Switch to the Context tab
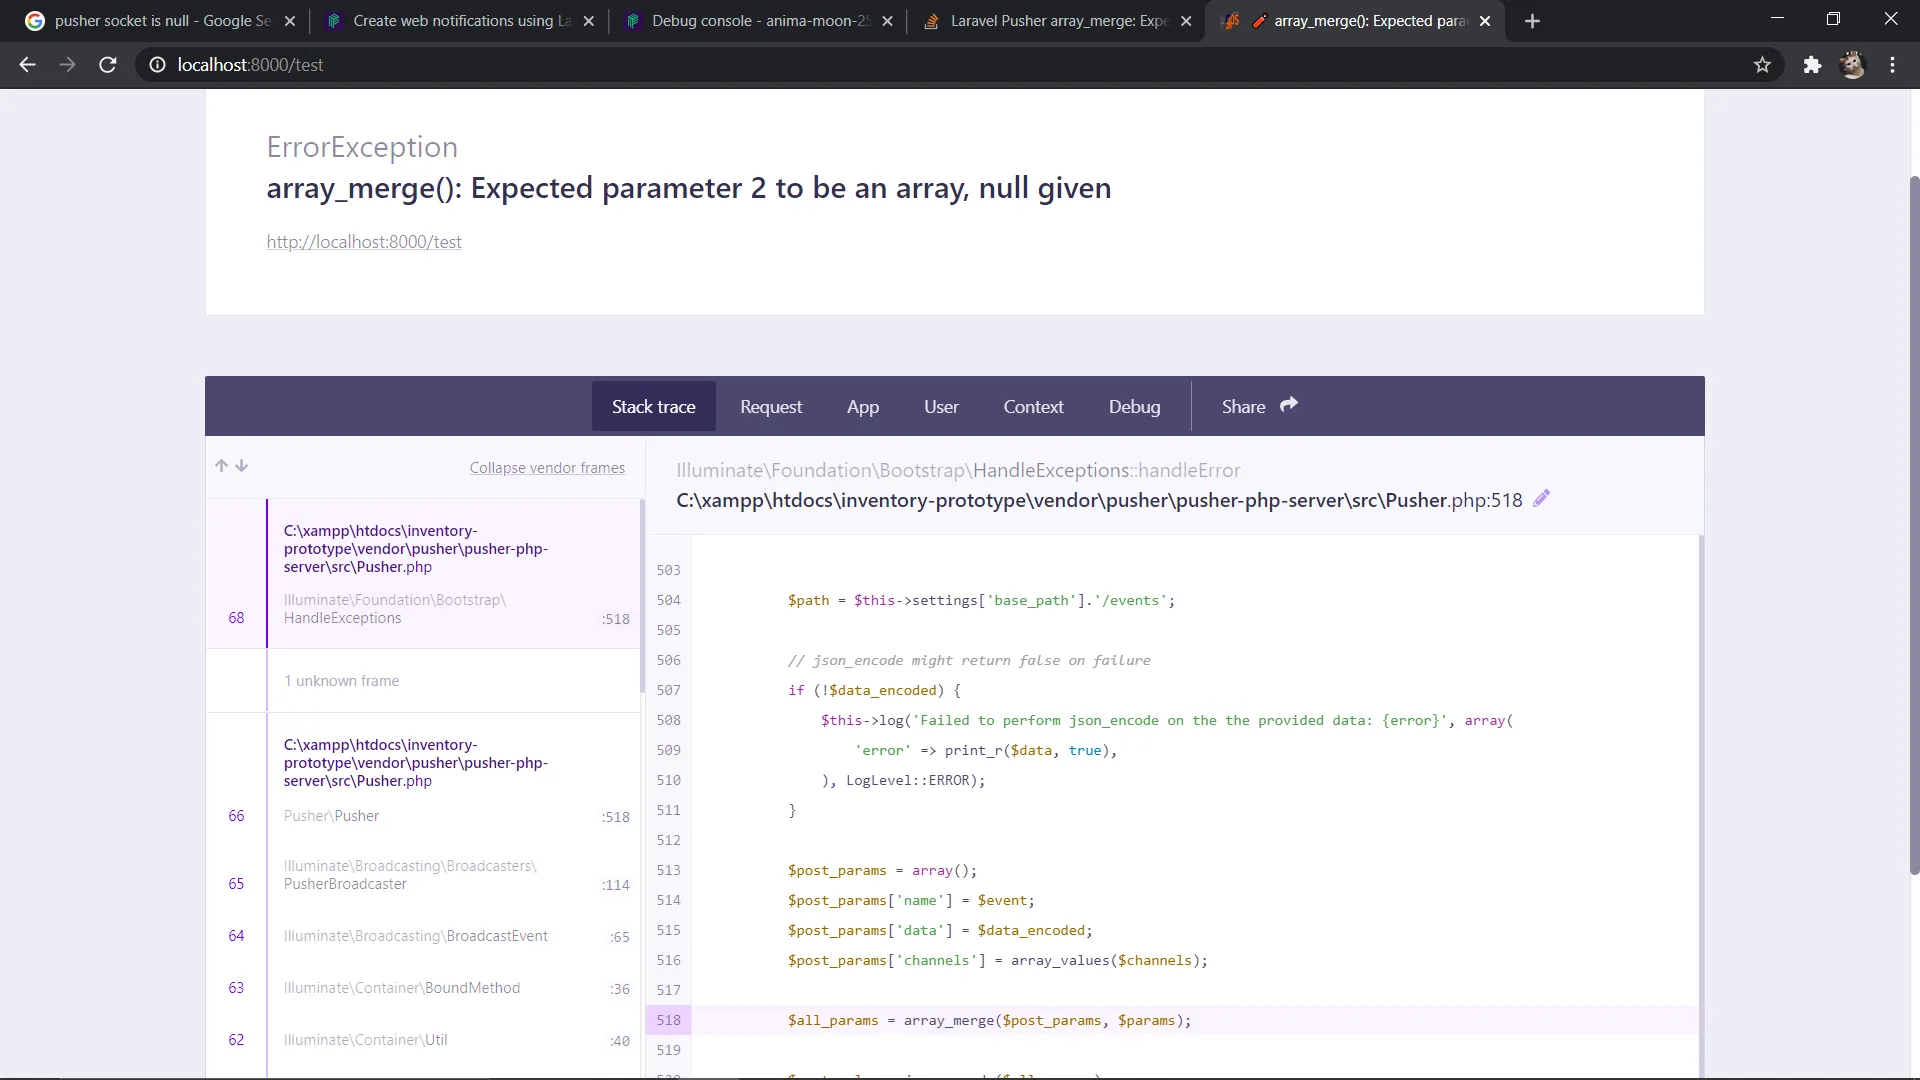The width and height of the screenshot is (1920, 1080). click(x=1033, y=407)
